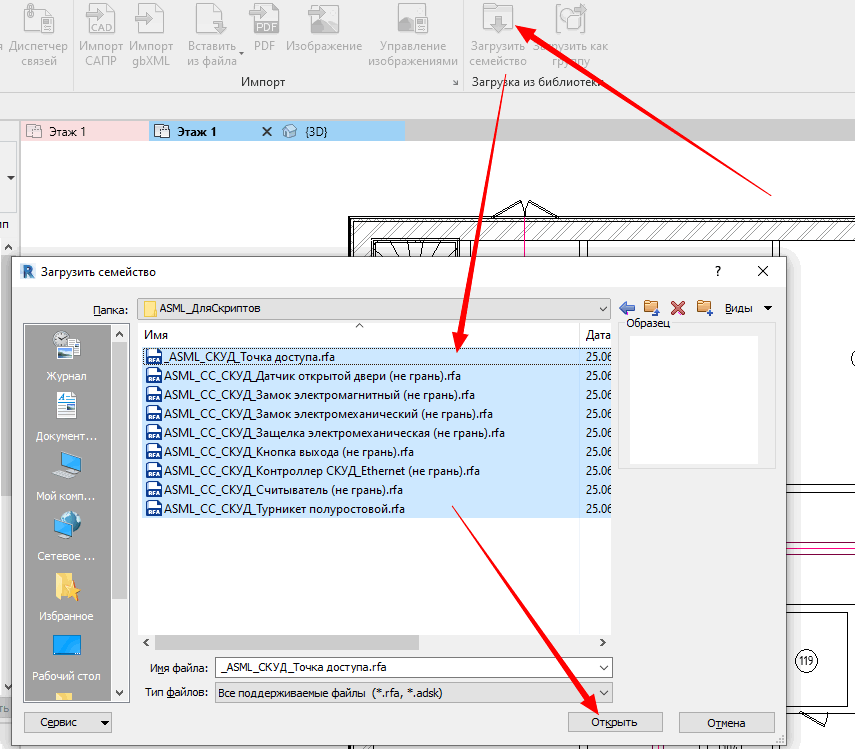This screenshot has width=855, height=749.
Task: Open Документы places shortcut
Action: tap(66, 417)
